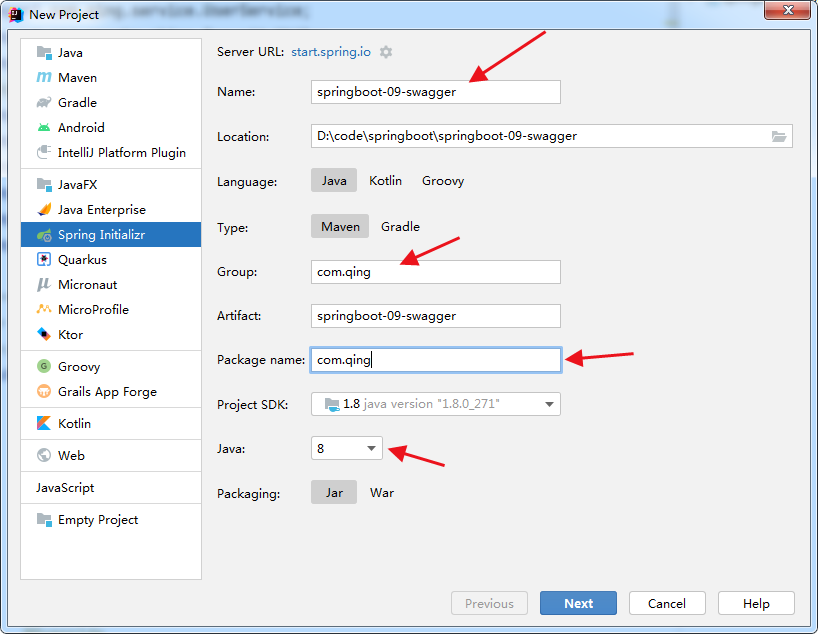The image size is (818, 634).
Task: Click the Spring Initializr leaf icon
Action: tap(44, 235)
